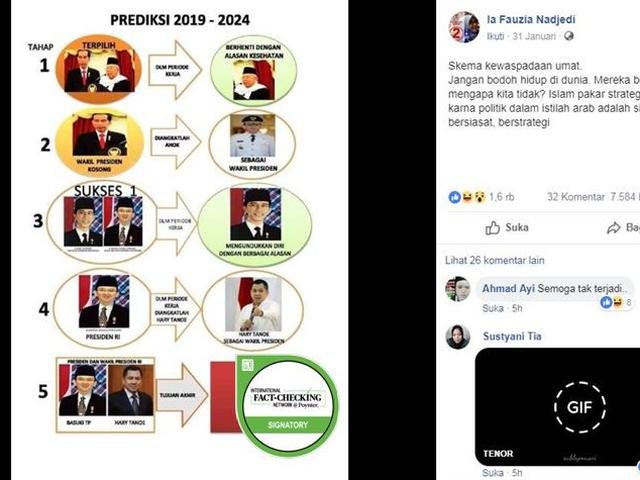Open Ahmad Ayi's avatar thumbnail

458,289
